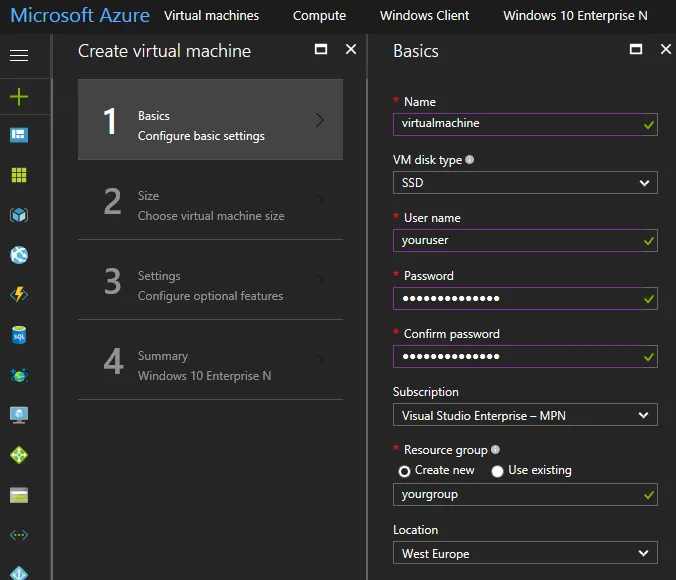Open the Location West Europe dropdown
The image size is (676, 580).
click(x=525, y=553)
